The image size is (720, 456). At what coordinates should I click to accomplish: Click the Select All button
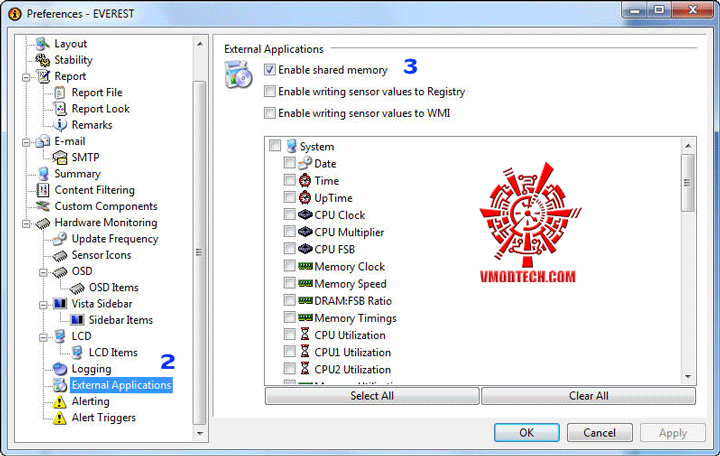(372, 396)
